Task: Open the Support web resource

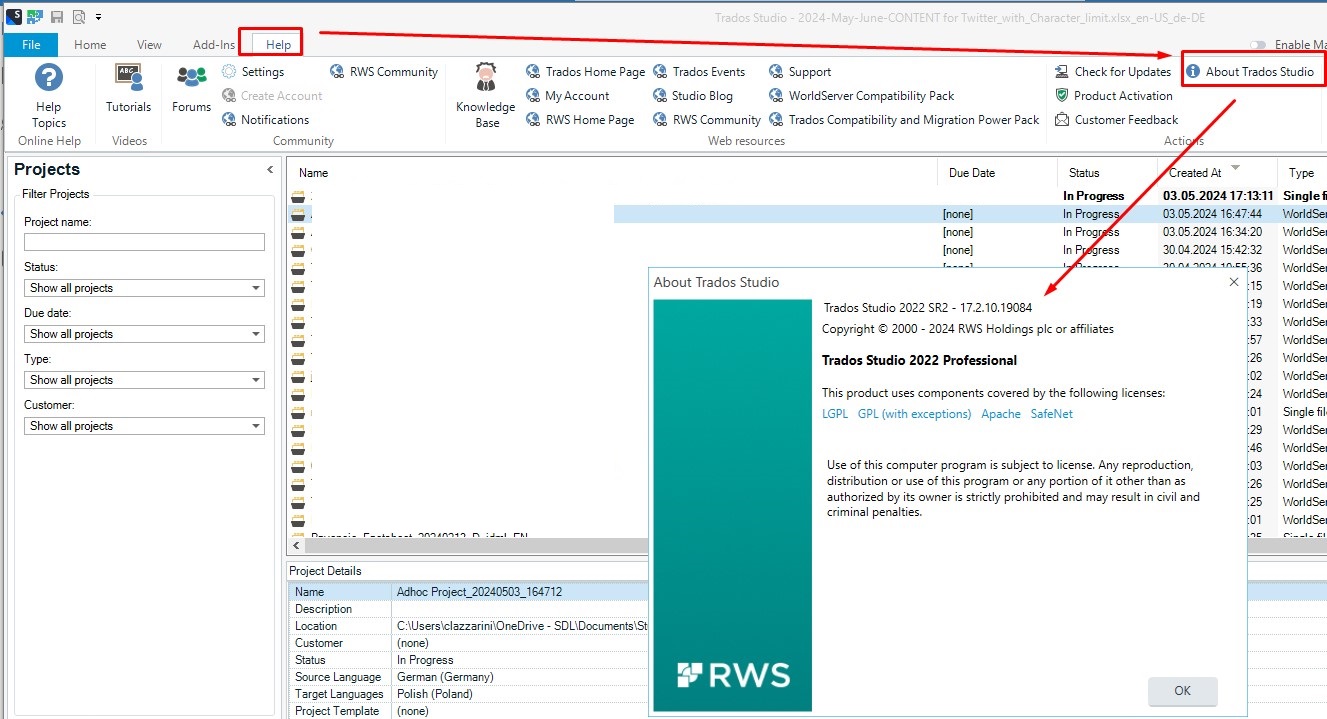Action: tap(800, 72)
